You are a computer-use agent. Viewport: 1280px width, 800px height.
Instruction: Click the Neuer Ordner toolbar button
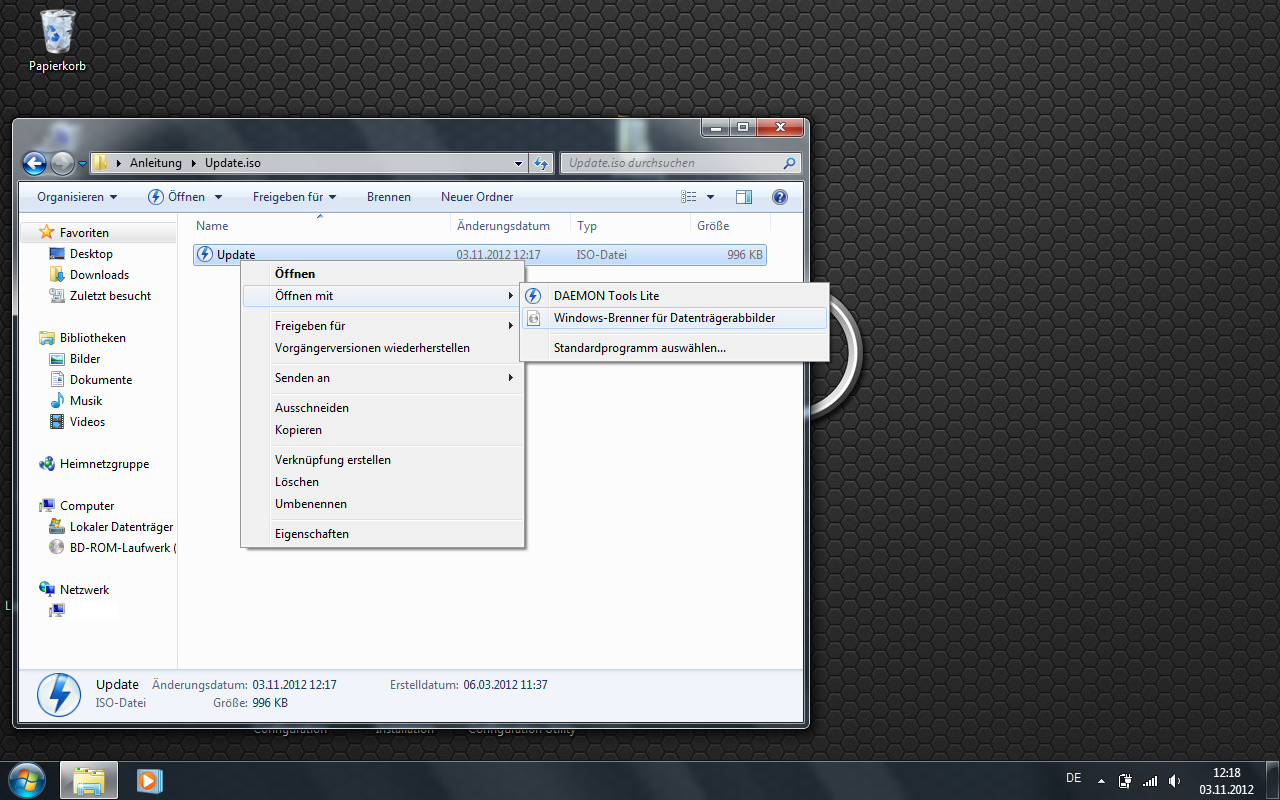pos(477,197)
